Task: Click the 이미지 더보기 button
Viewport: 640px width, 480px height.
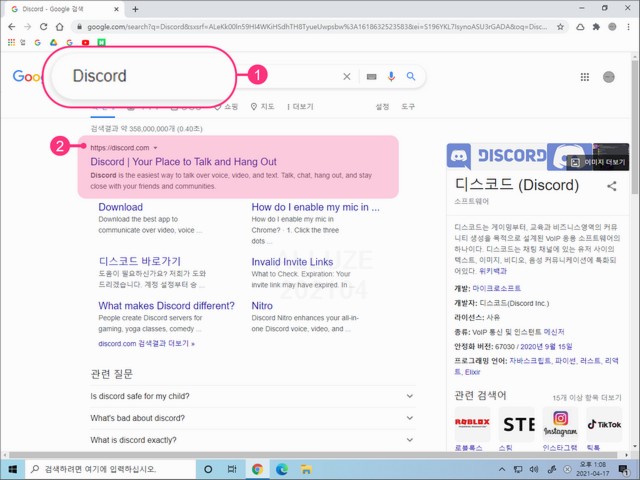Action: point(598,162)
